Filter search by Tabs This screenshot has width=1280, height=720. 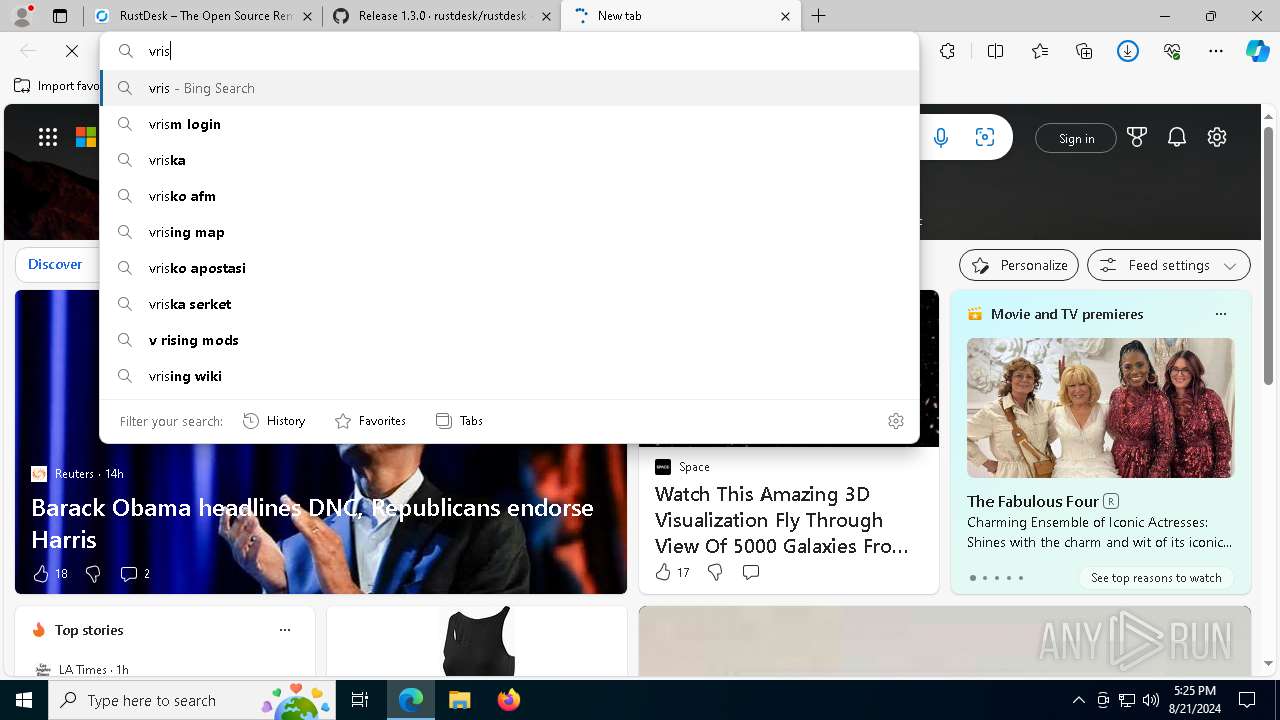point(459,421)
